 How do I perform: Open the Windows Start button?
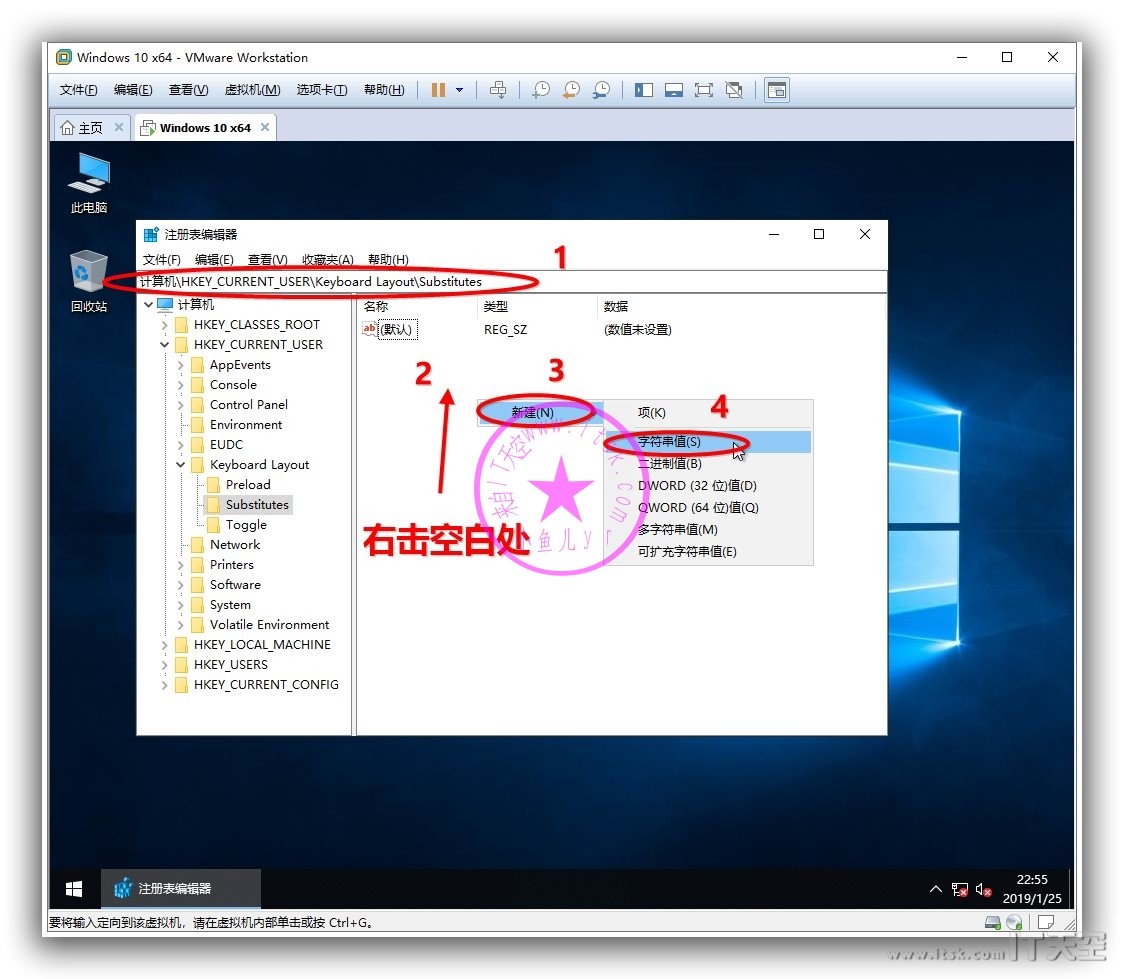click(x=74, y=889)
